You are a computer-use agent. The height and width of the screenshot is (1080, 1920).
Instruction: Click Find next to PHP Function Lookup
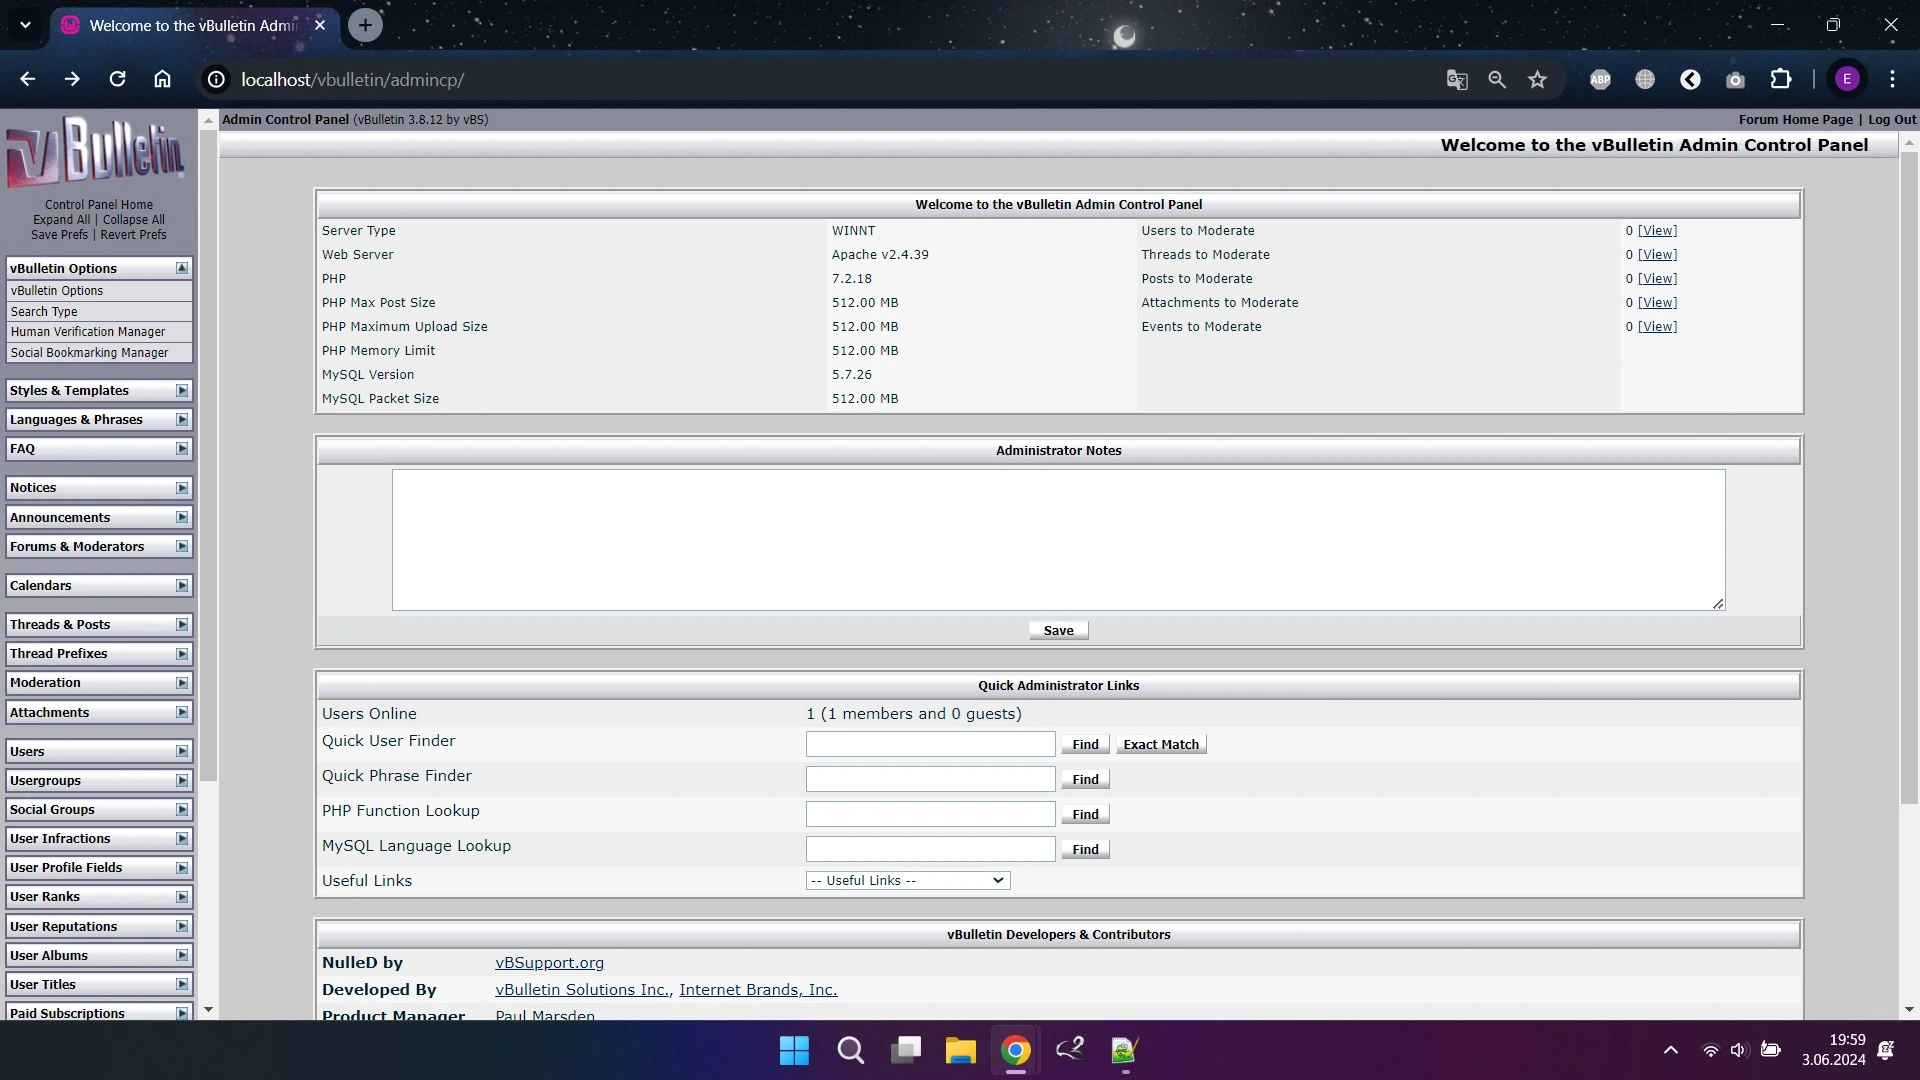(1085, 815)
